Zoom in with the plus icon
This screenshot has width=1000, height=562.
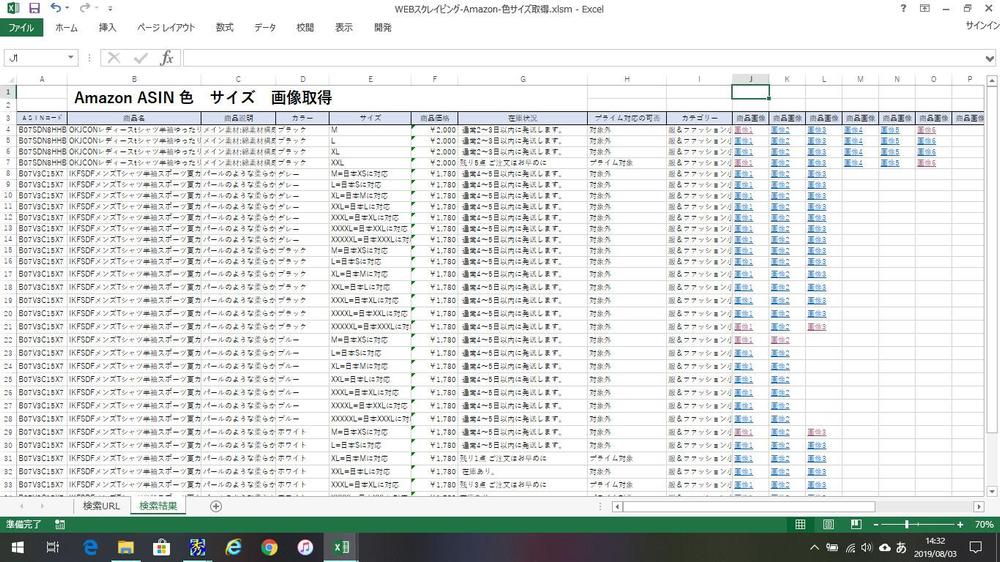(x=960, y=524)
